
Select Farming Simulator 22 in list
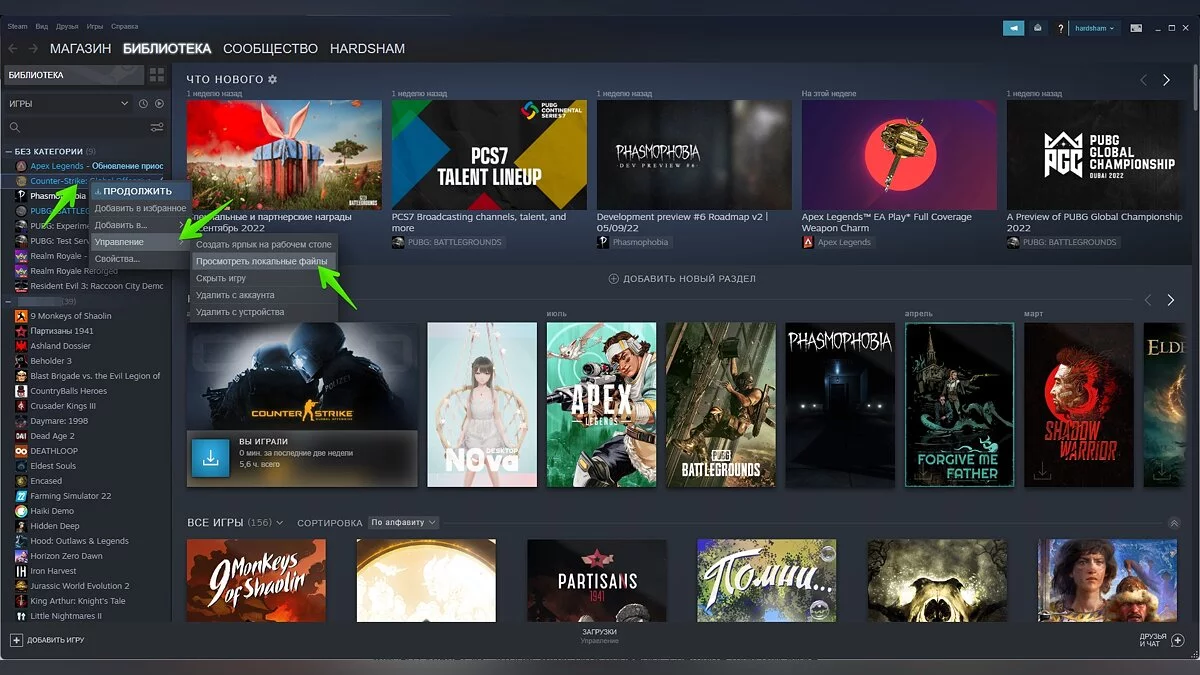70,496
